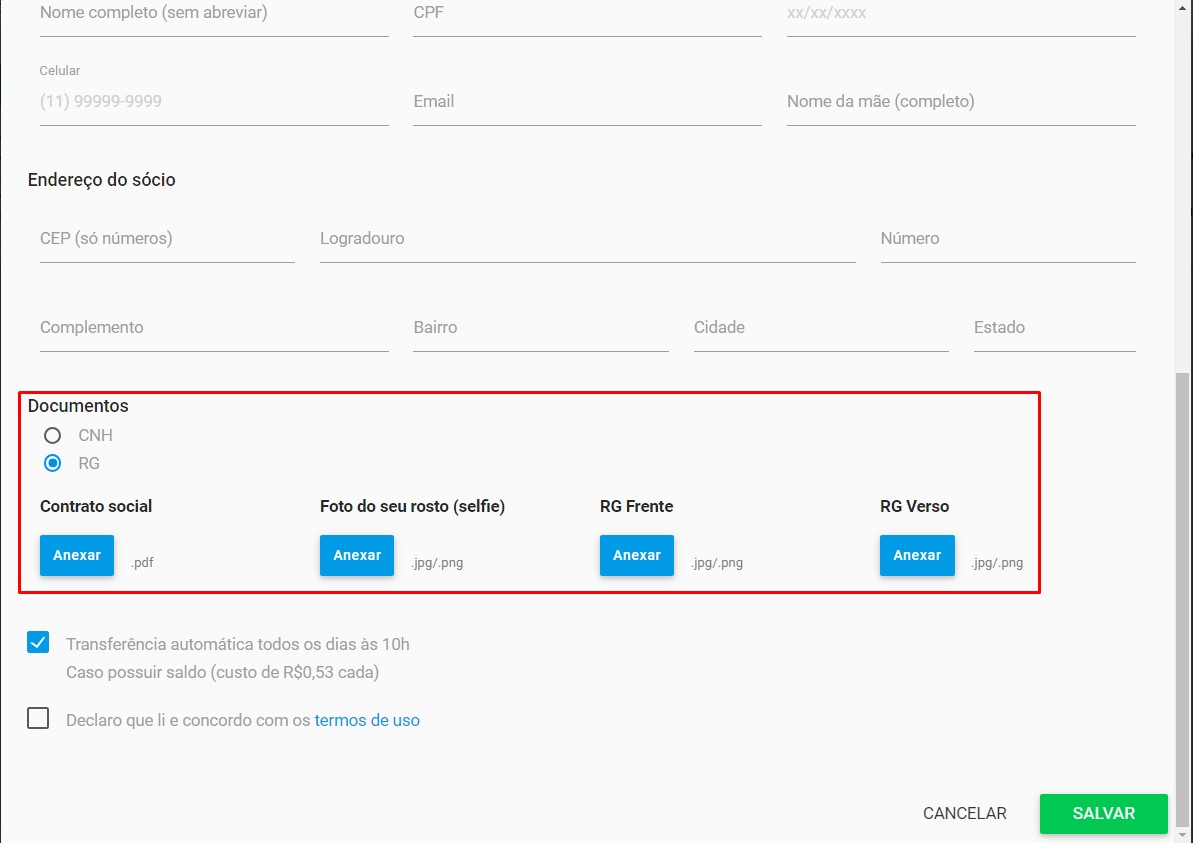Open the termos de uso link
The height and width of the screenshot is (843, 1193).
pos(367,720)
